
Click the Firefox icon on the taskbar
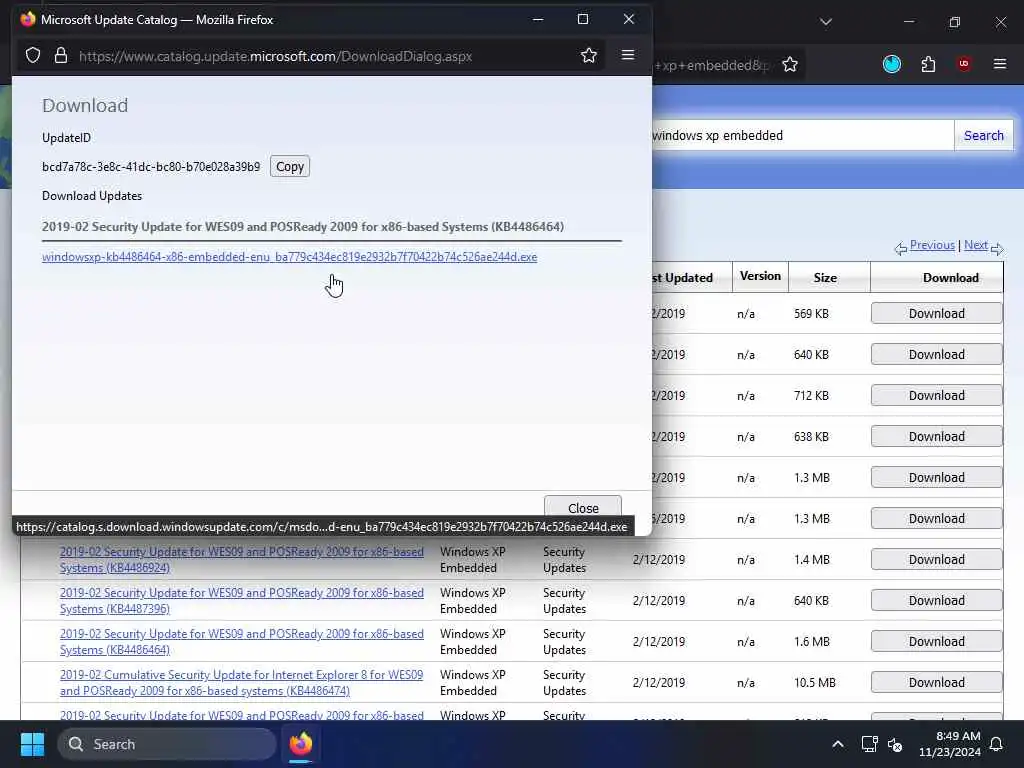pos(300,744)
